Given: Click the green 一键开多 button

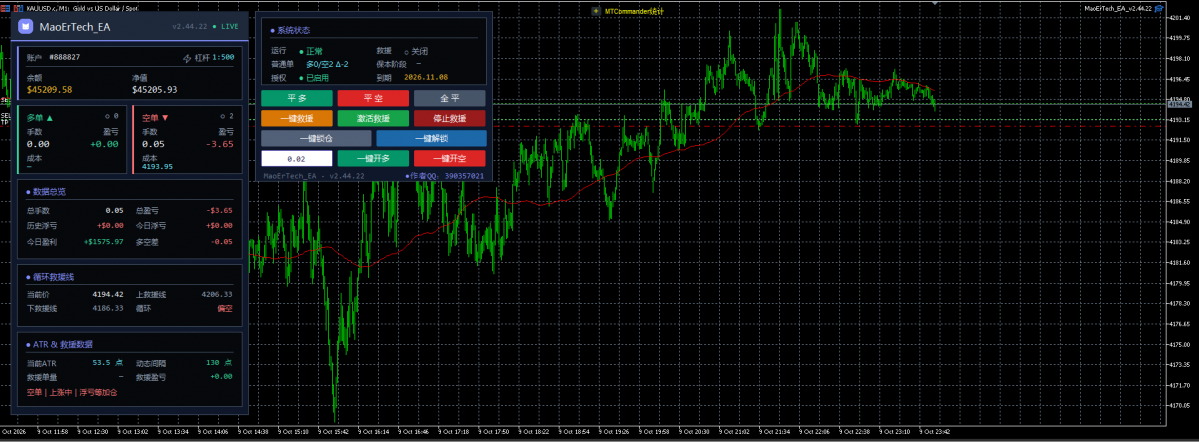Looking at the screenshot, I should point(373,158).
